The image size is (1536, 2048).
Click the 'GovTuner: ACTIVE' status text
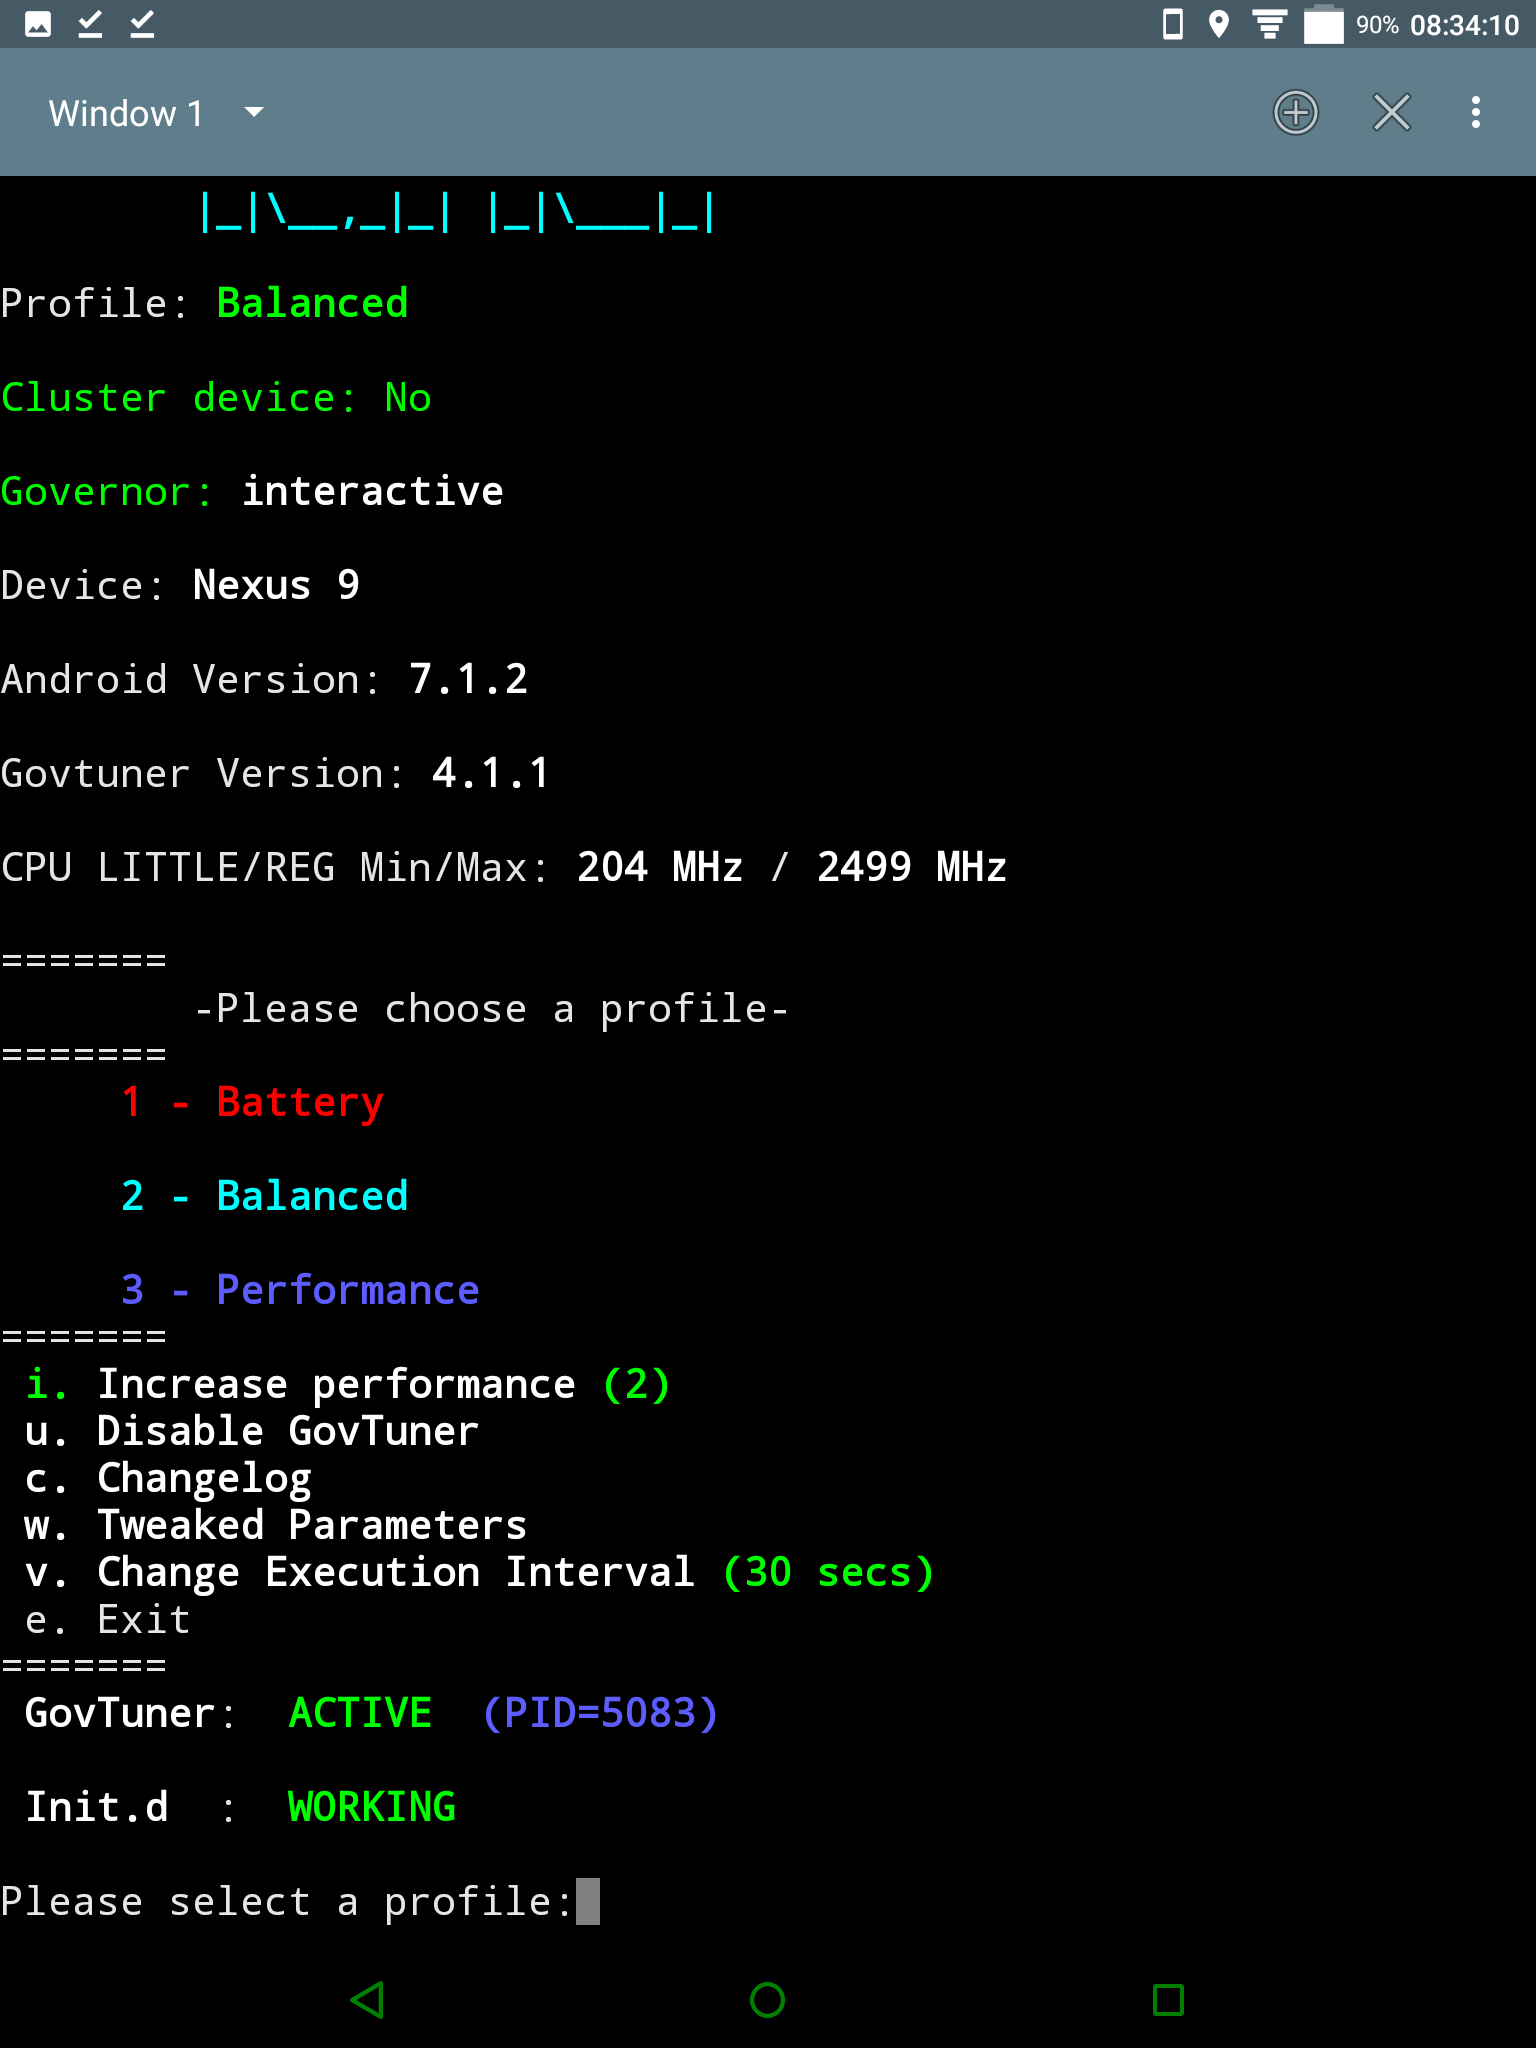click(228, 1713)
